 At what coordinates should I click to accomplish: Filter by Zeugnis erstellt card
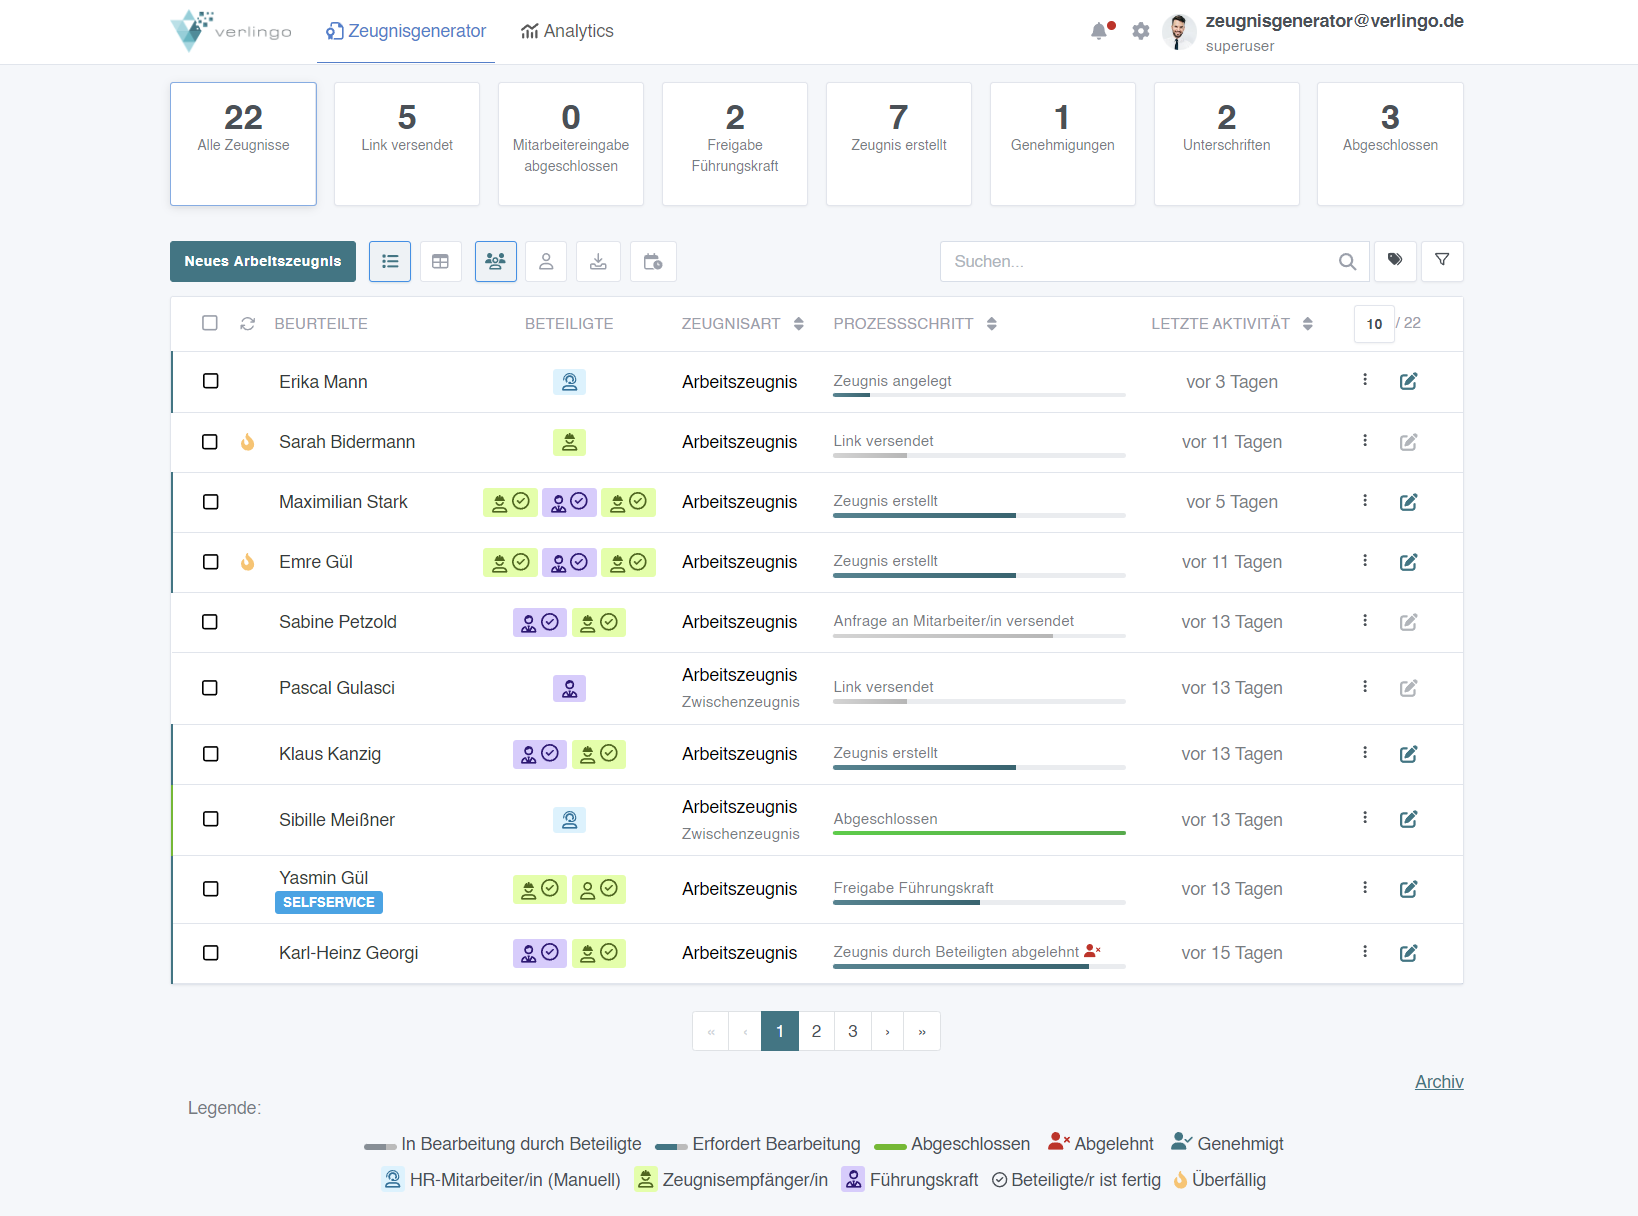[x=898, y=144]
